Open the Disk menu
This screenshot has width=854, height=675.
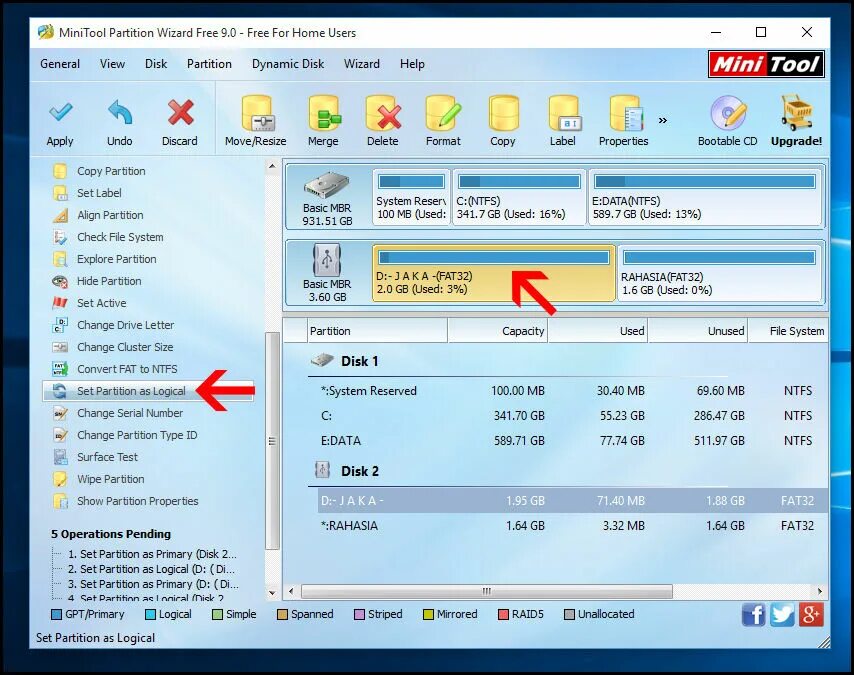156,64
